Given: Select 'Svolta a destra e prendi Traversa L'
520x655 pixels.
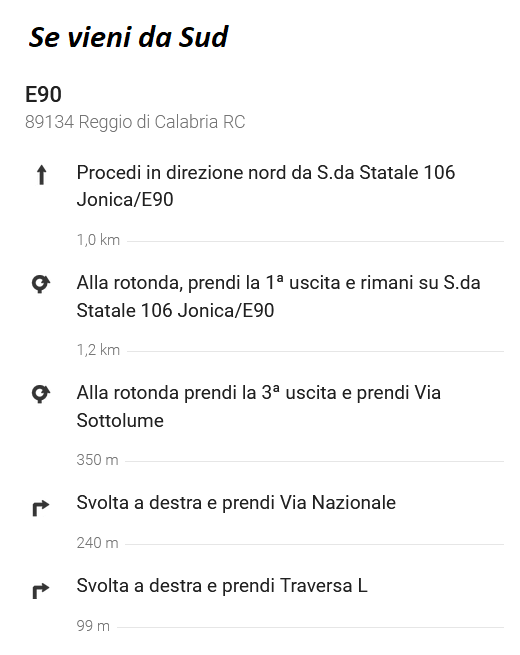Looking at the screenshot, I should click(222, 586).
